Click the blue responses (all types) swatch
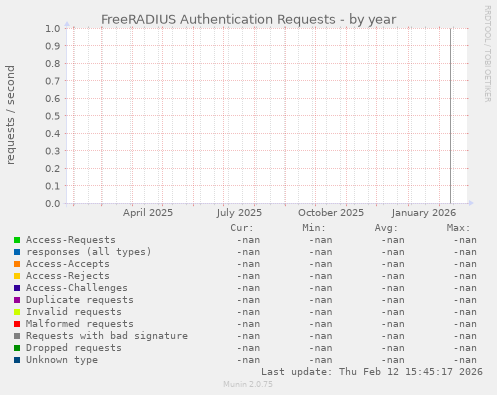The image size is (497, 395). coord(17,252)
